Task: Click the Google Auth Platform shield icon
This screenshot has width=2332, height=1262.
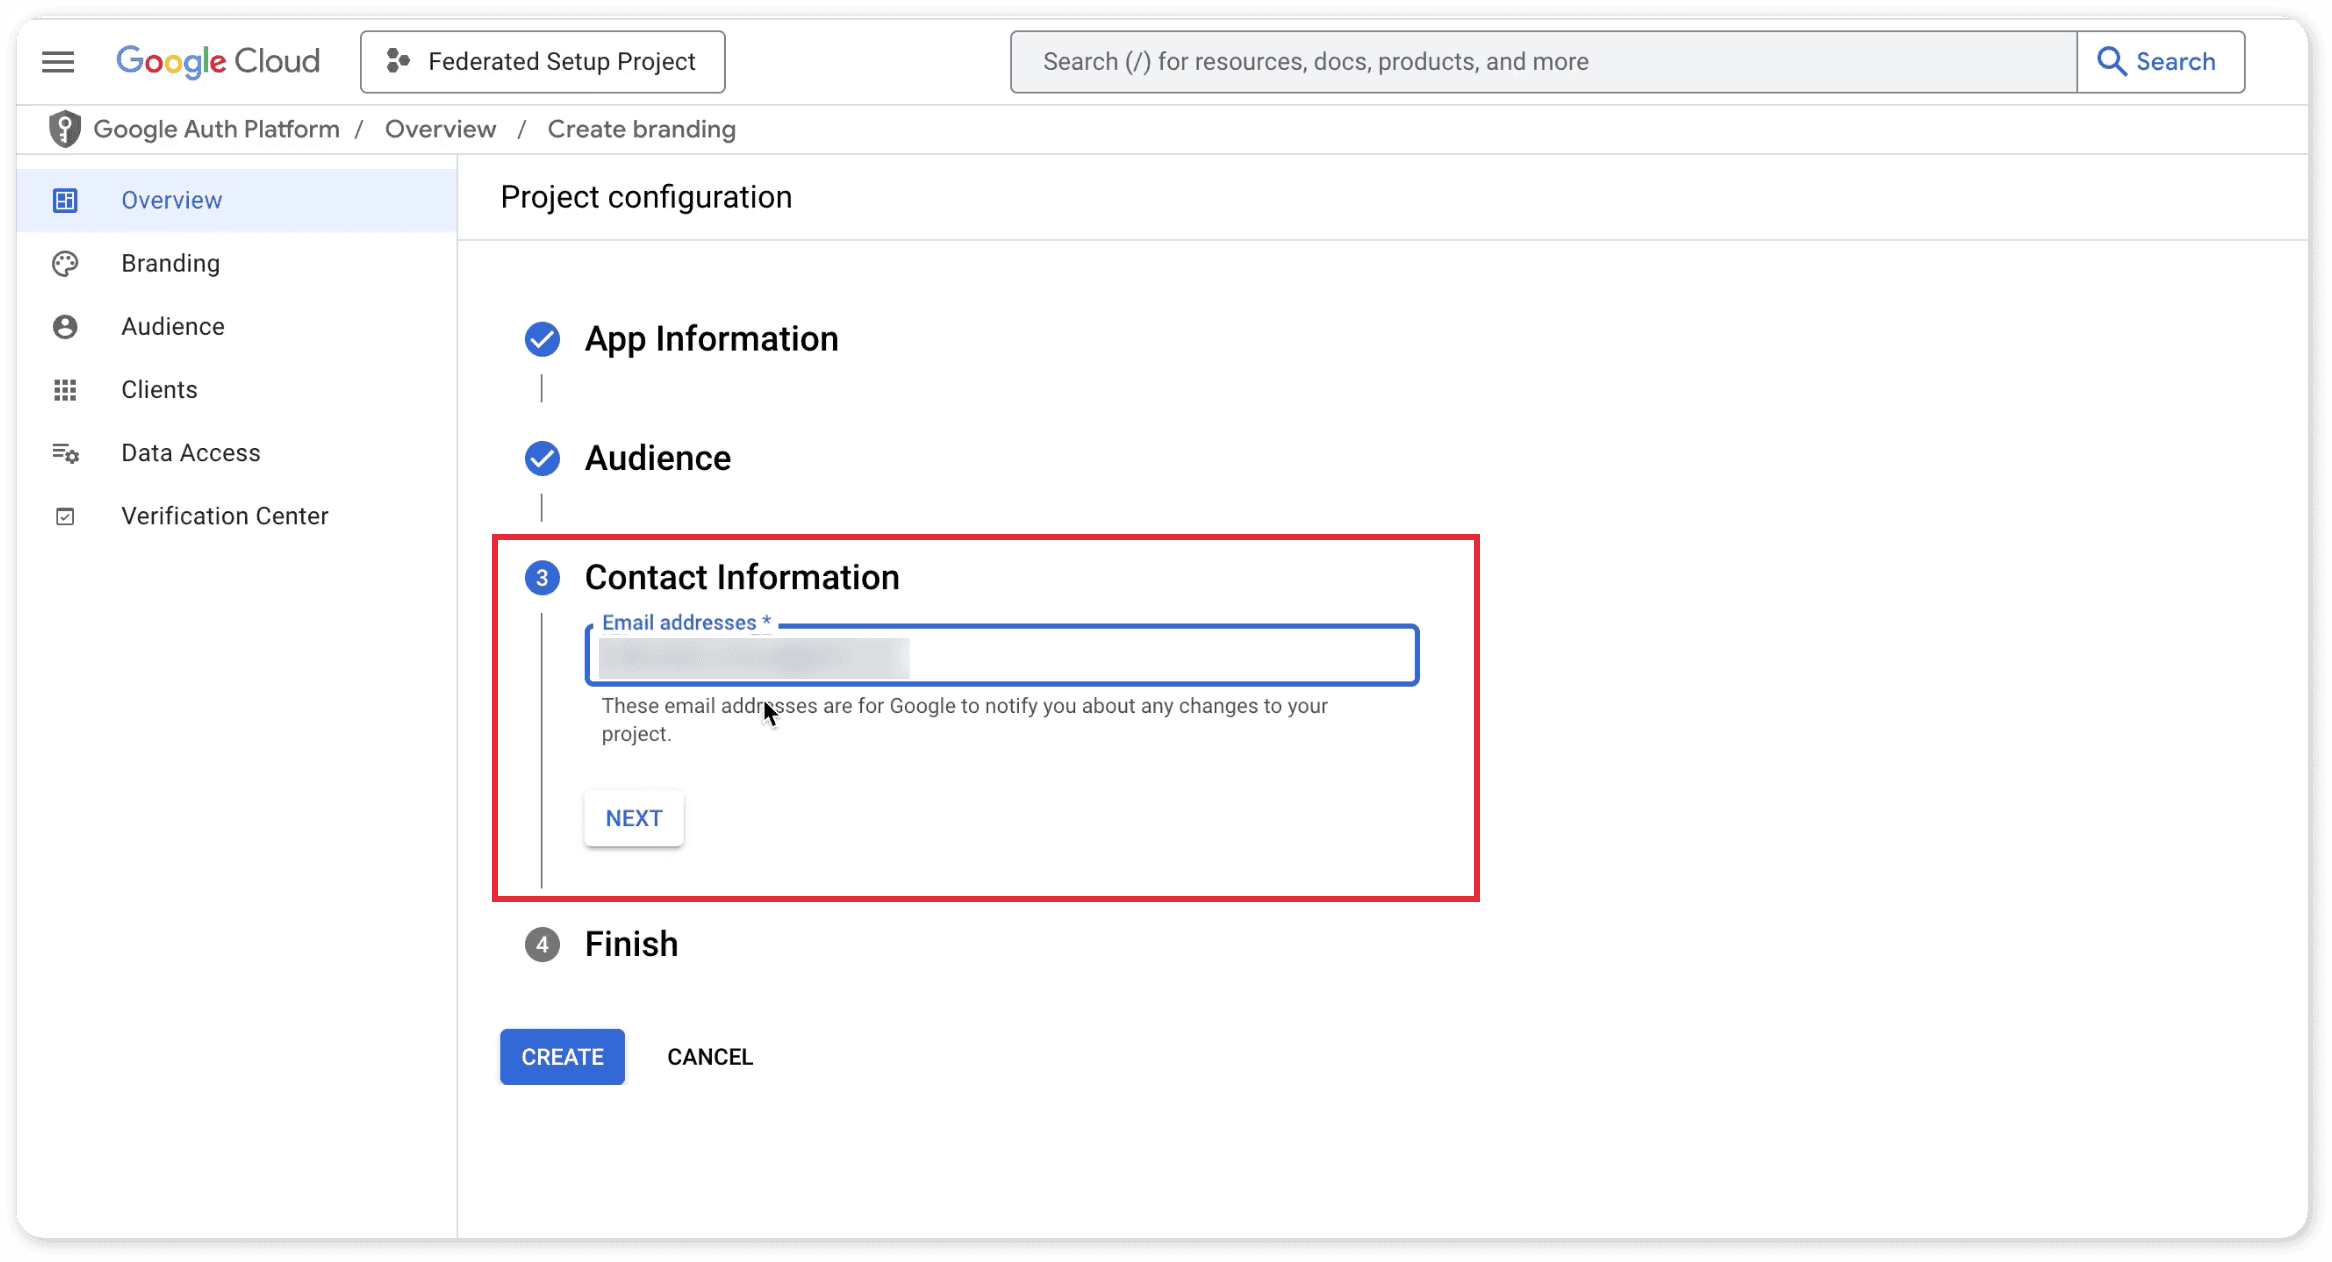Action: pos(65,129)
